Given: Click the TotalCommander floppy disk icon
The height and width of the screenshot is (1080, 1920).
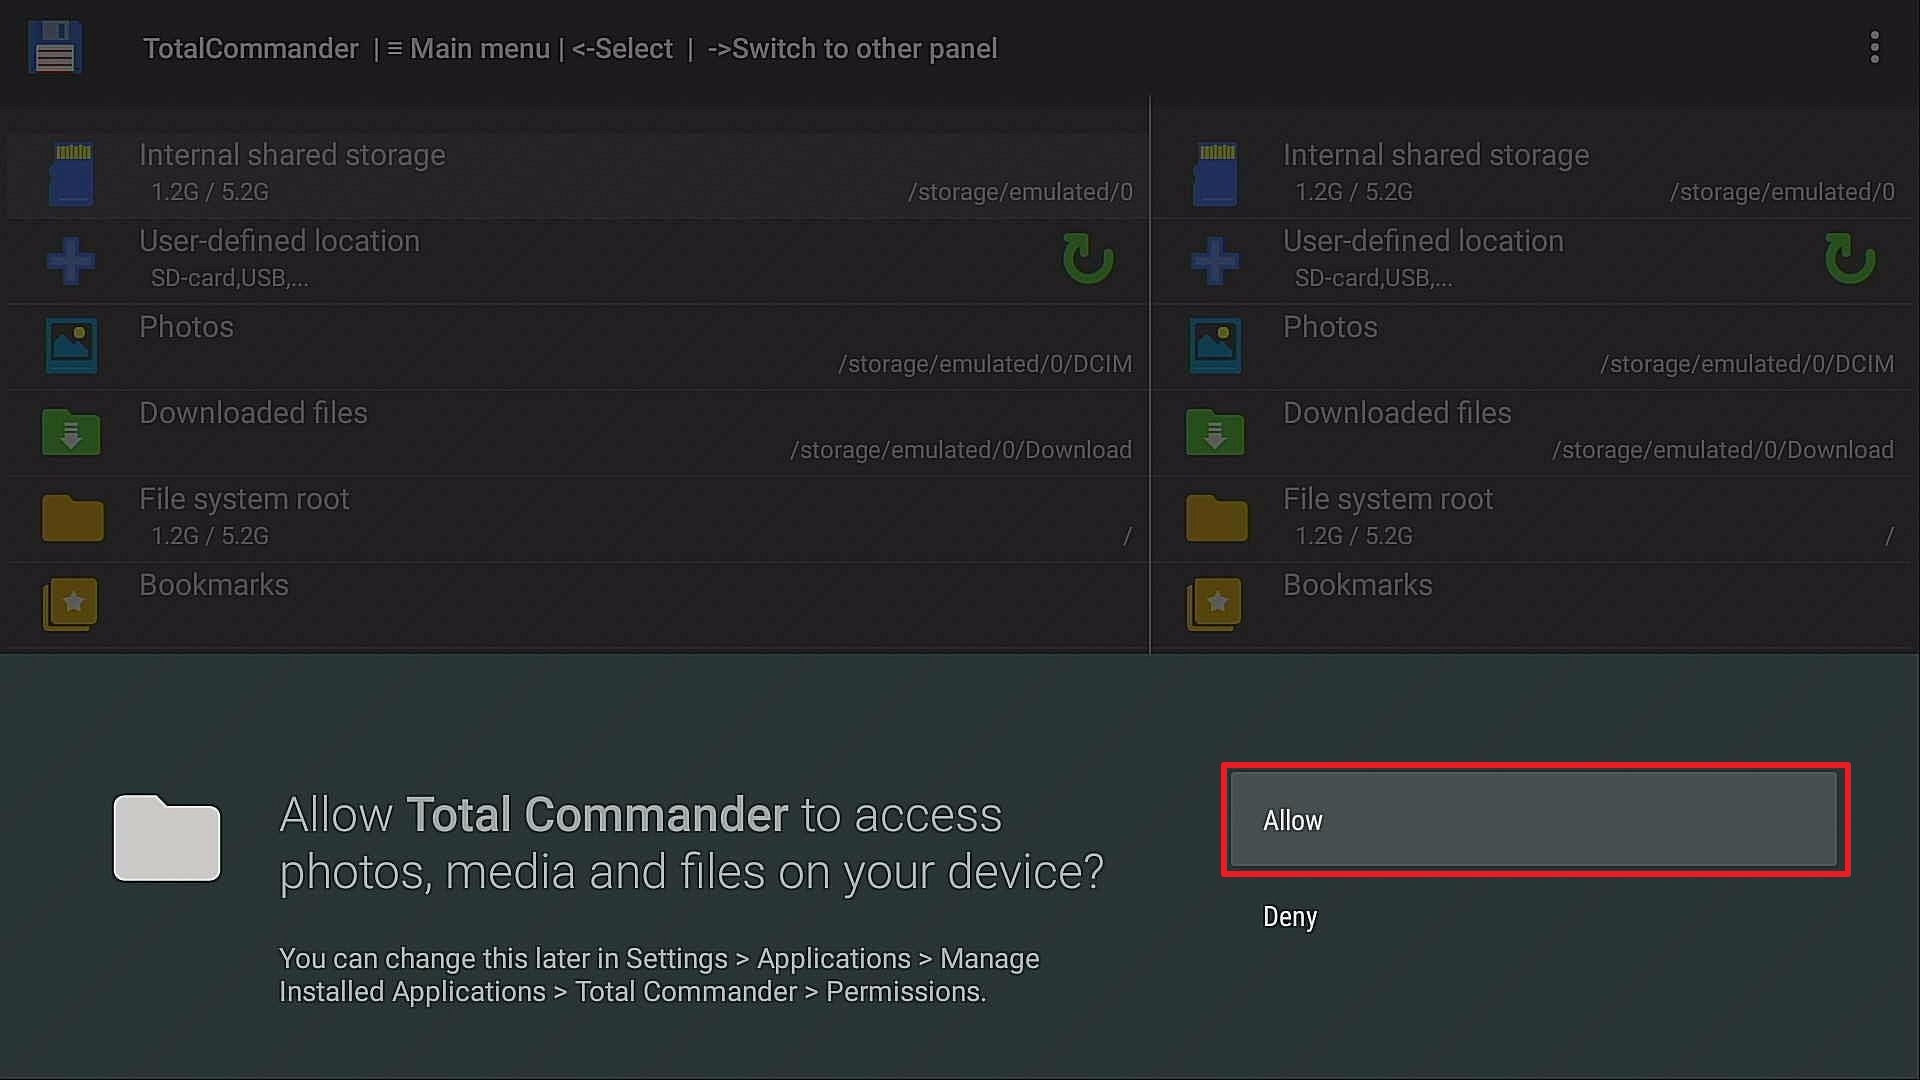Looking at the screenshot, I should coord(55,48).
